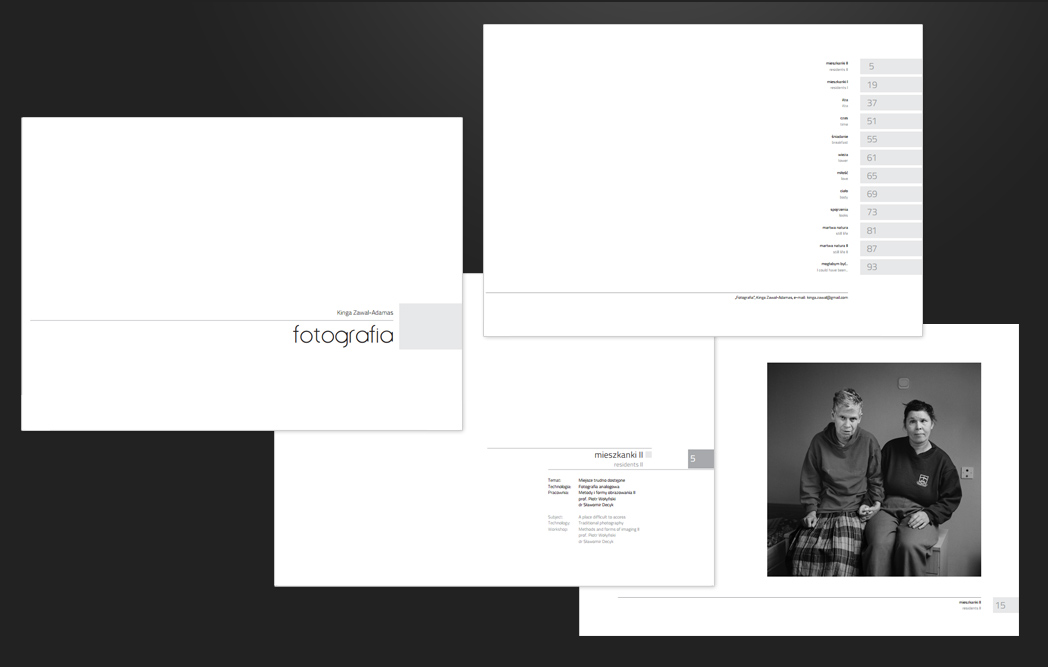
Task: Click the "Miejsce trudno dostępne" line
Action: 602,481
